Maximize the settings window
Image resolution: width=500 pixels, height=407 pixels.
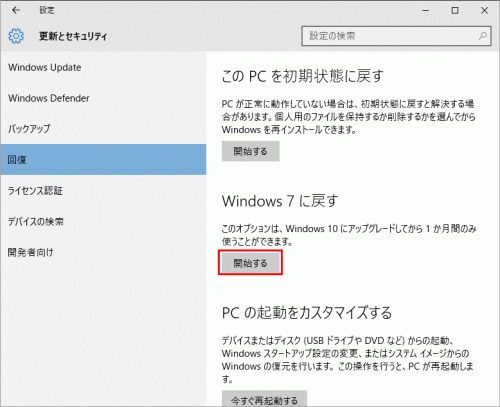[x=455, y=10]
